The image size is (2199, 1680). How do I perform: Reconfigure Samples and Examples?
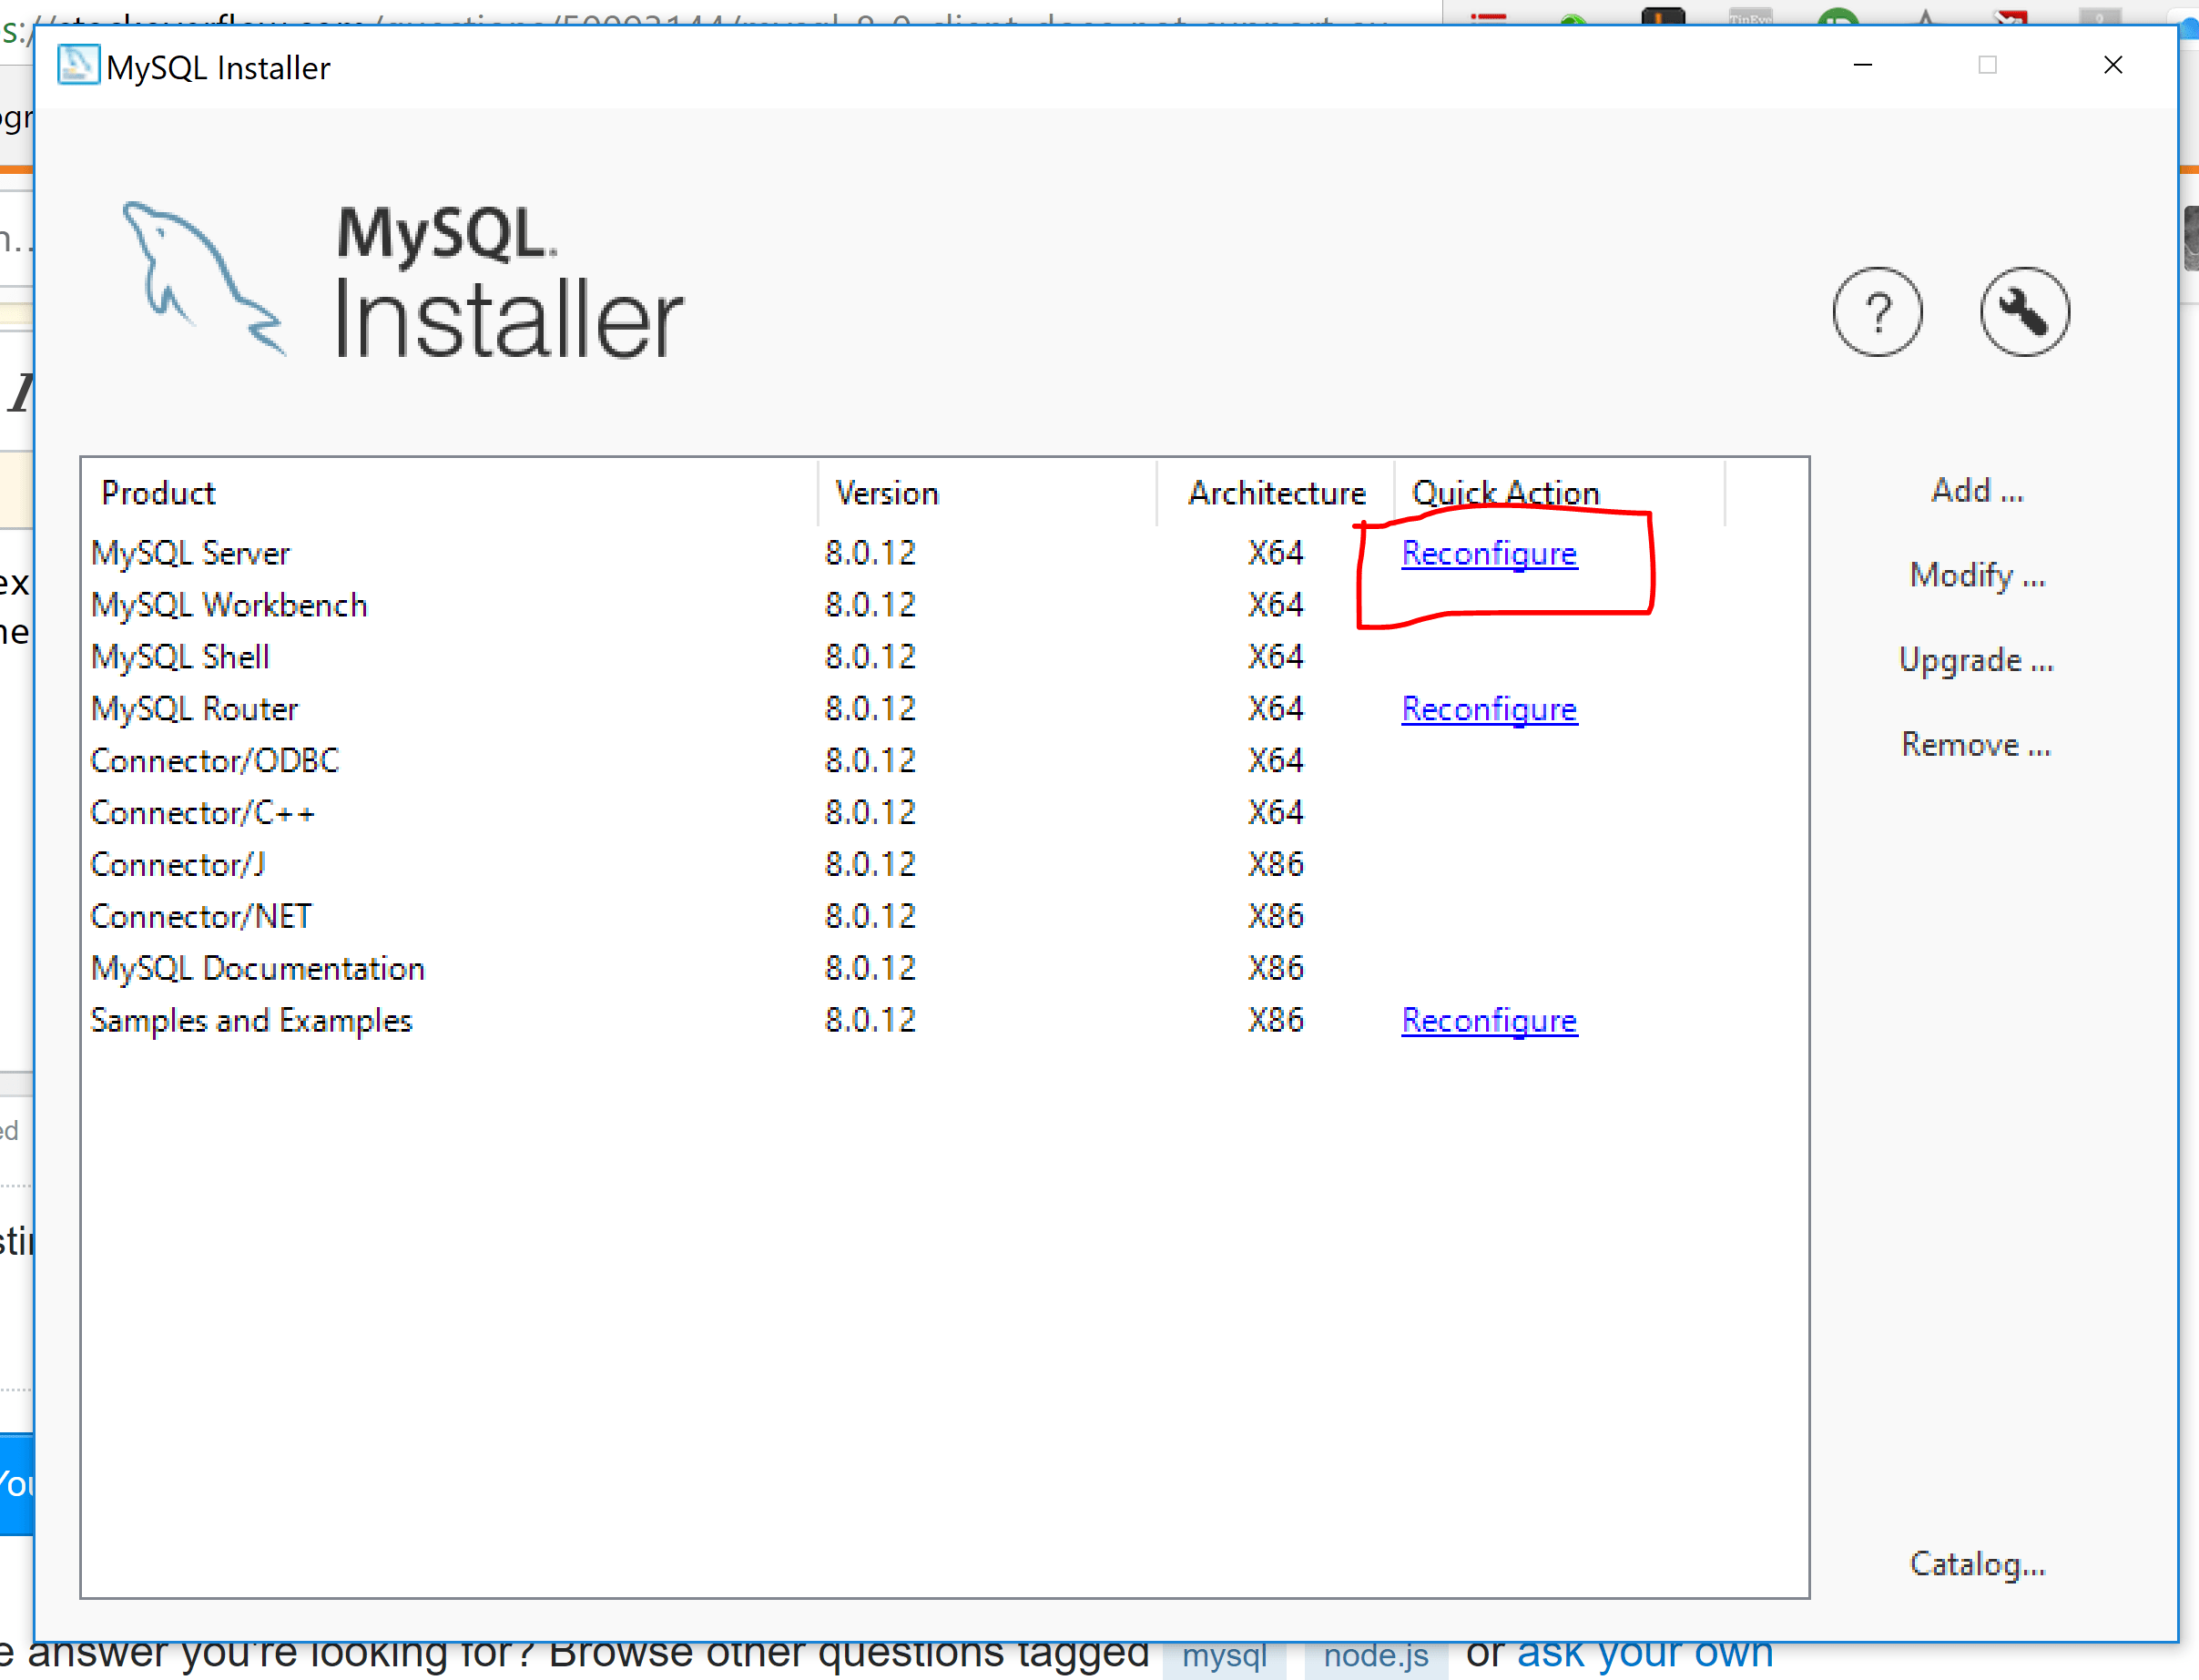pos(1488,1020)
